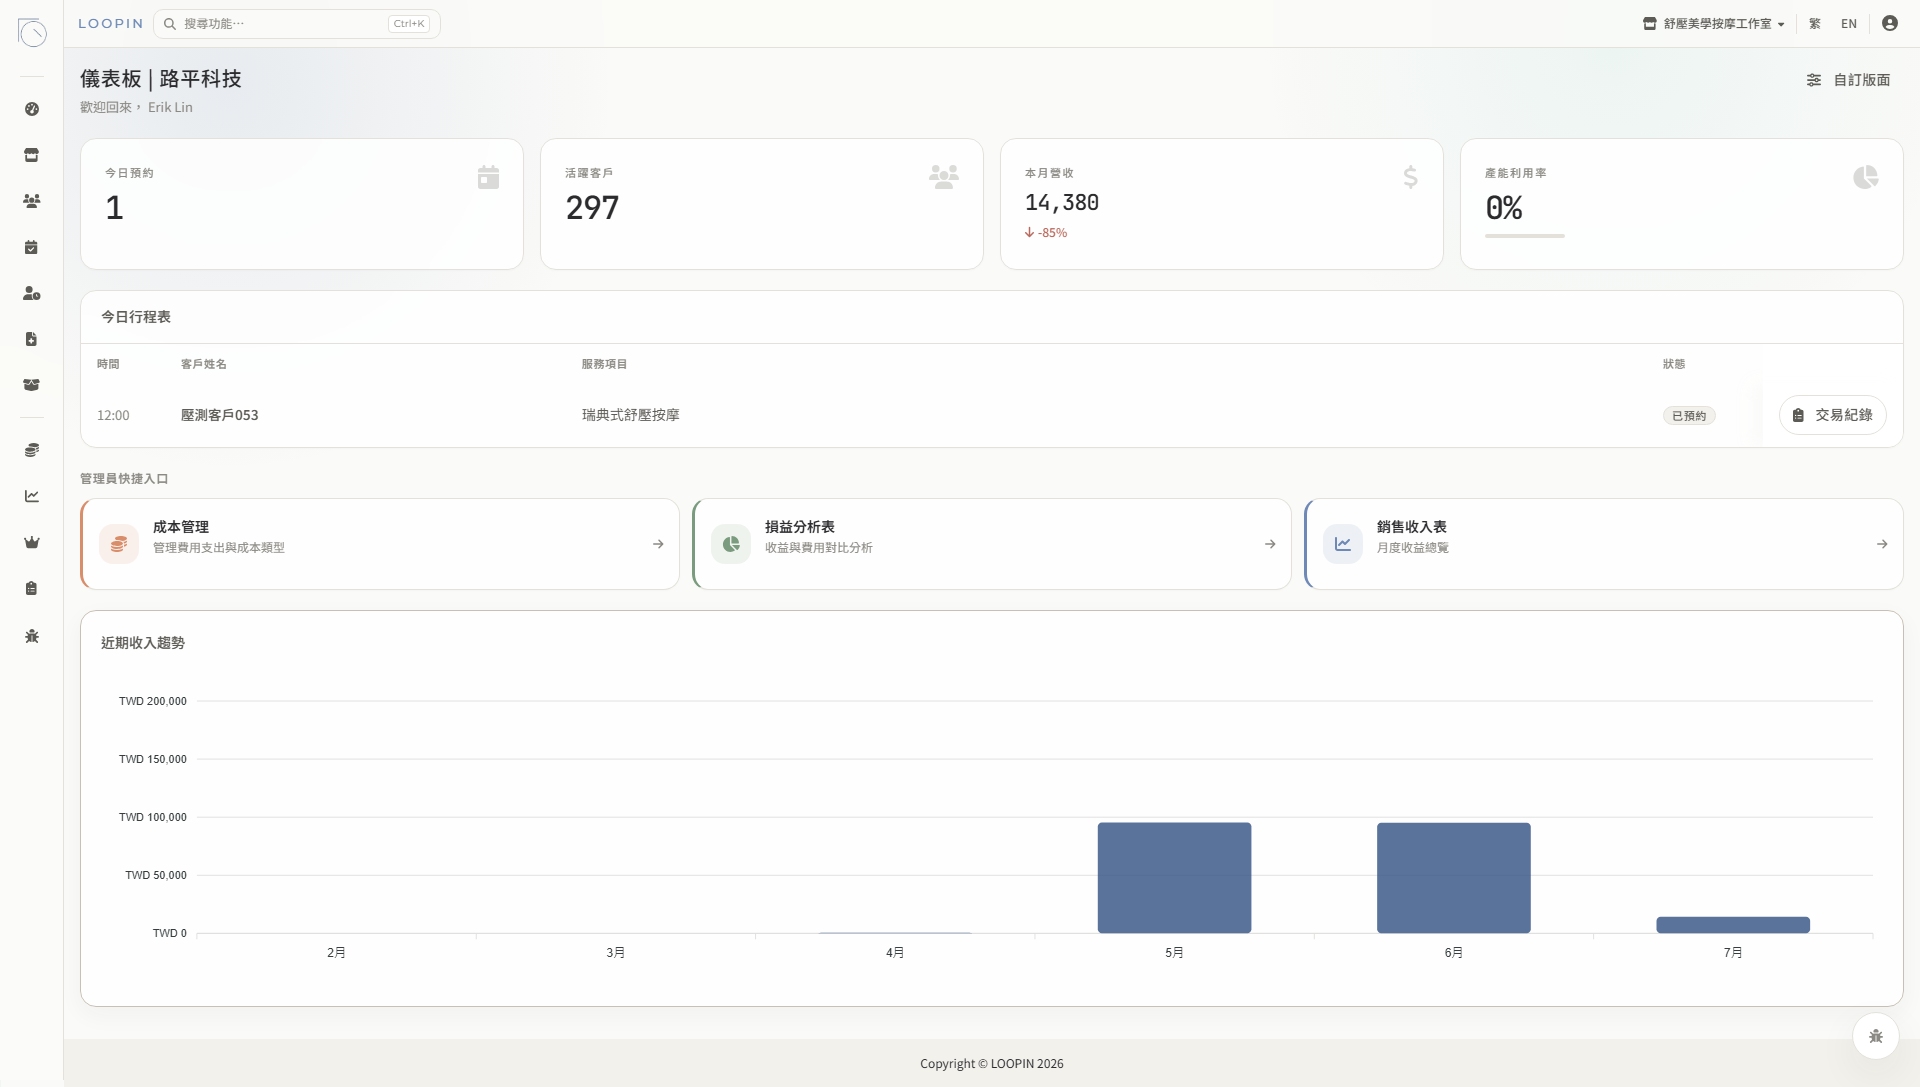Click the 時間 column header

click(108, 364)
